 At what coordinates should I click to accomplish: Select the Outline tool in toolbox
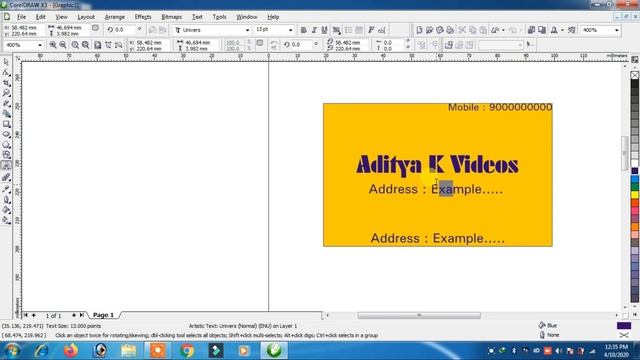(6, 200)
